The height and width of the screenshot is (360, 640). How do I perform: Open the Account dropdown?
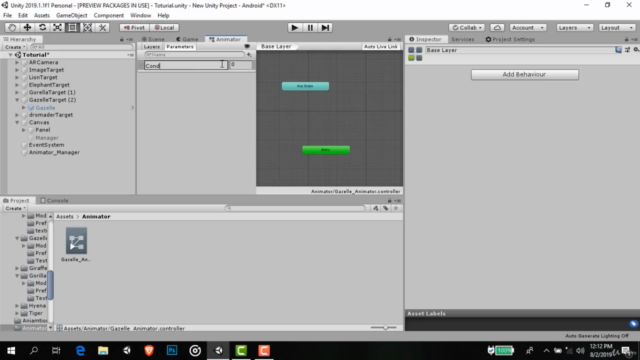tap(528, 27)
